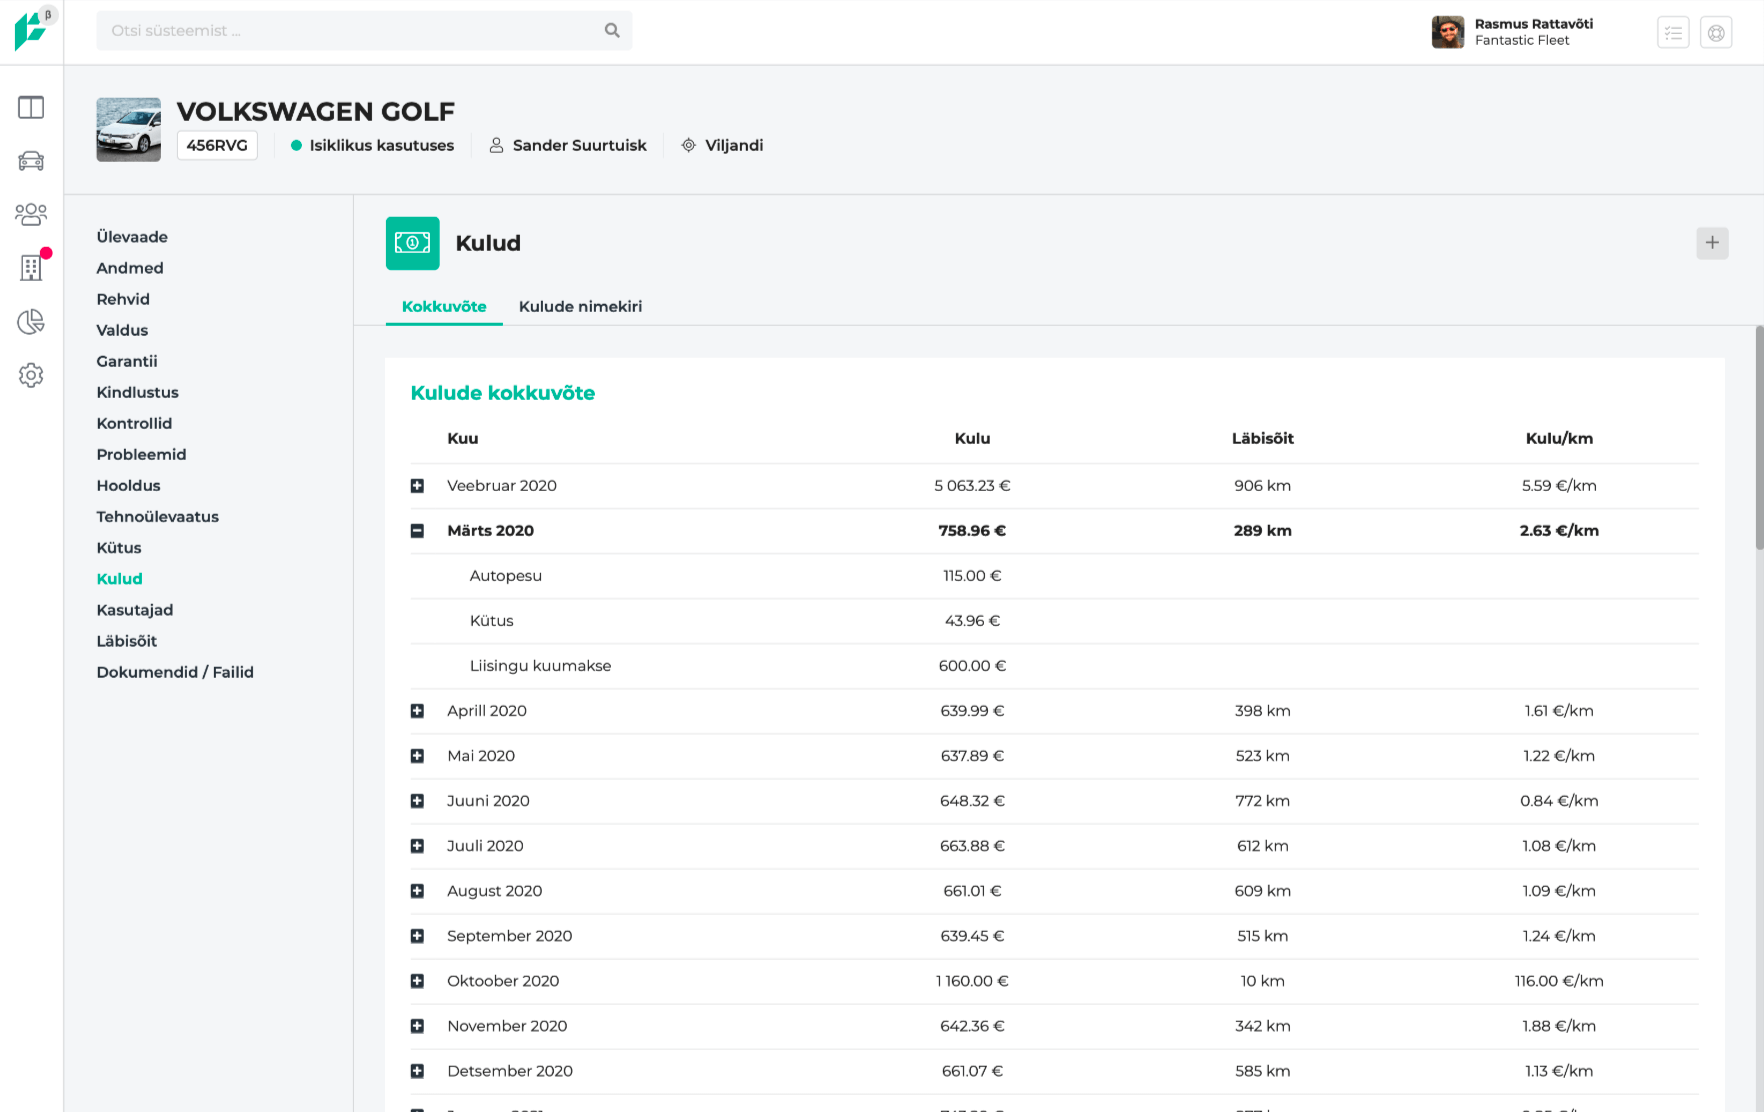
Task: Expand the Veebruar 2020 row
Action: coord(417,486)
